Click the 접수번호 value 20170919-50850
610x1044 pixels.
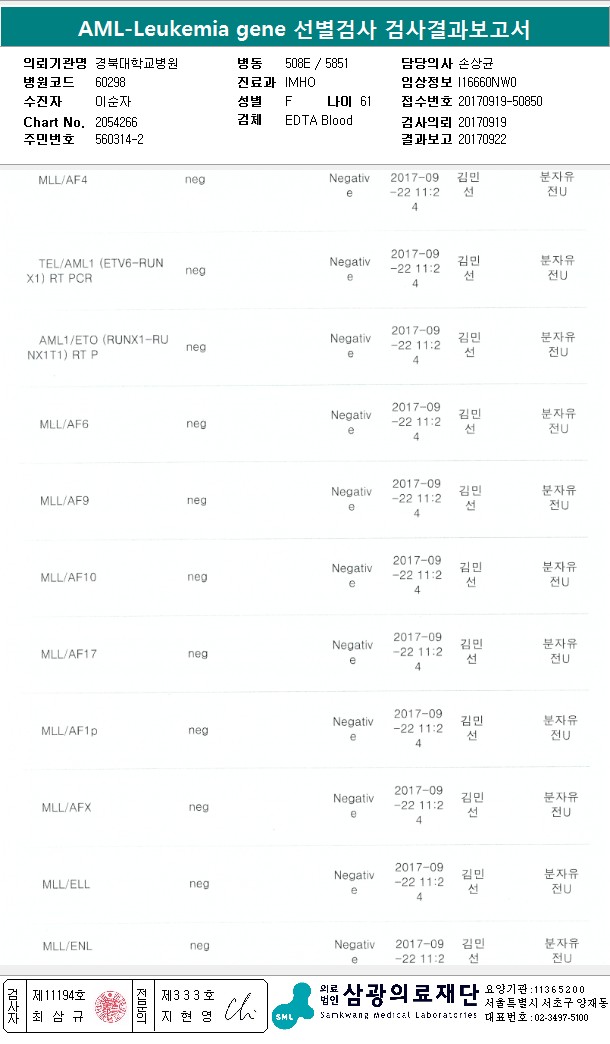click(500, 101)
